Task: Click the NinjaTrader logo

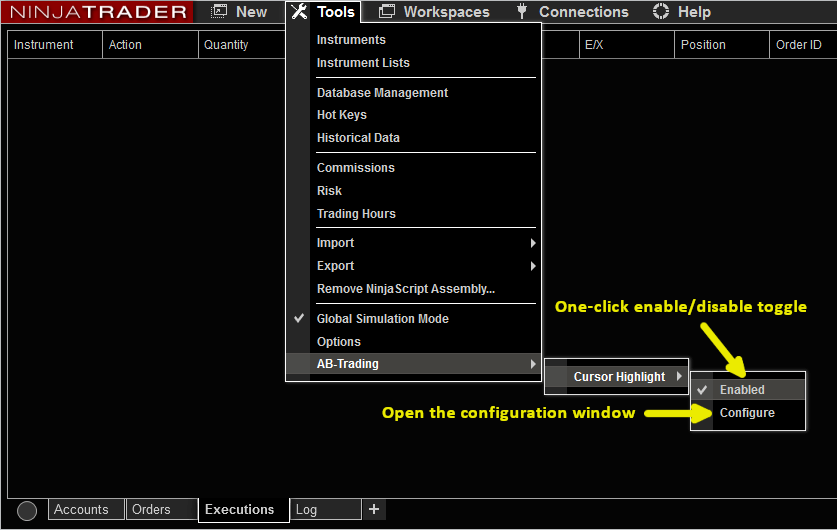Action: tap(98, 12)
